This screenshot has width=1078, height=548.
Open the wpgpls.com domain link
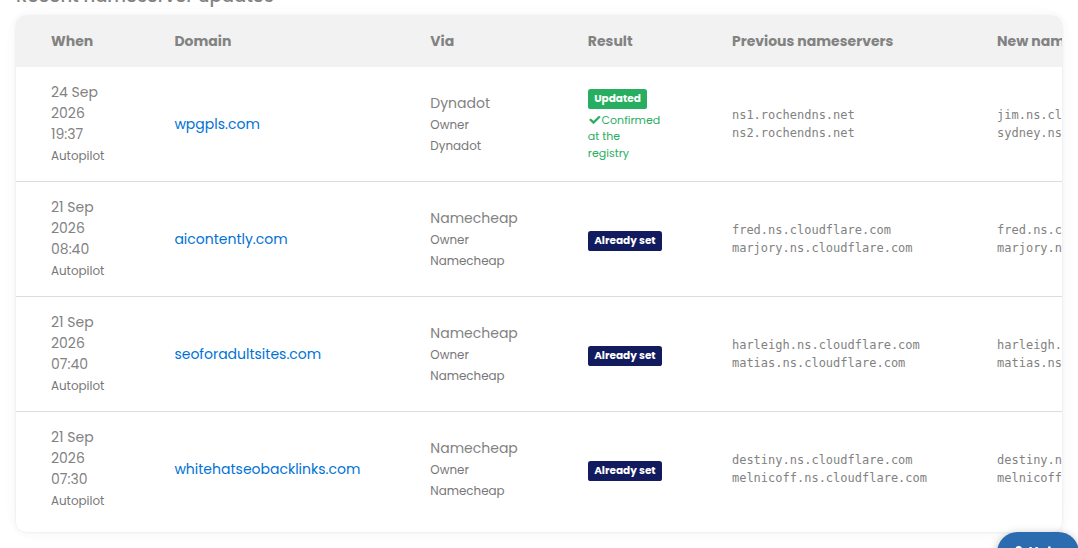217,124
